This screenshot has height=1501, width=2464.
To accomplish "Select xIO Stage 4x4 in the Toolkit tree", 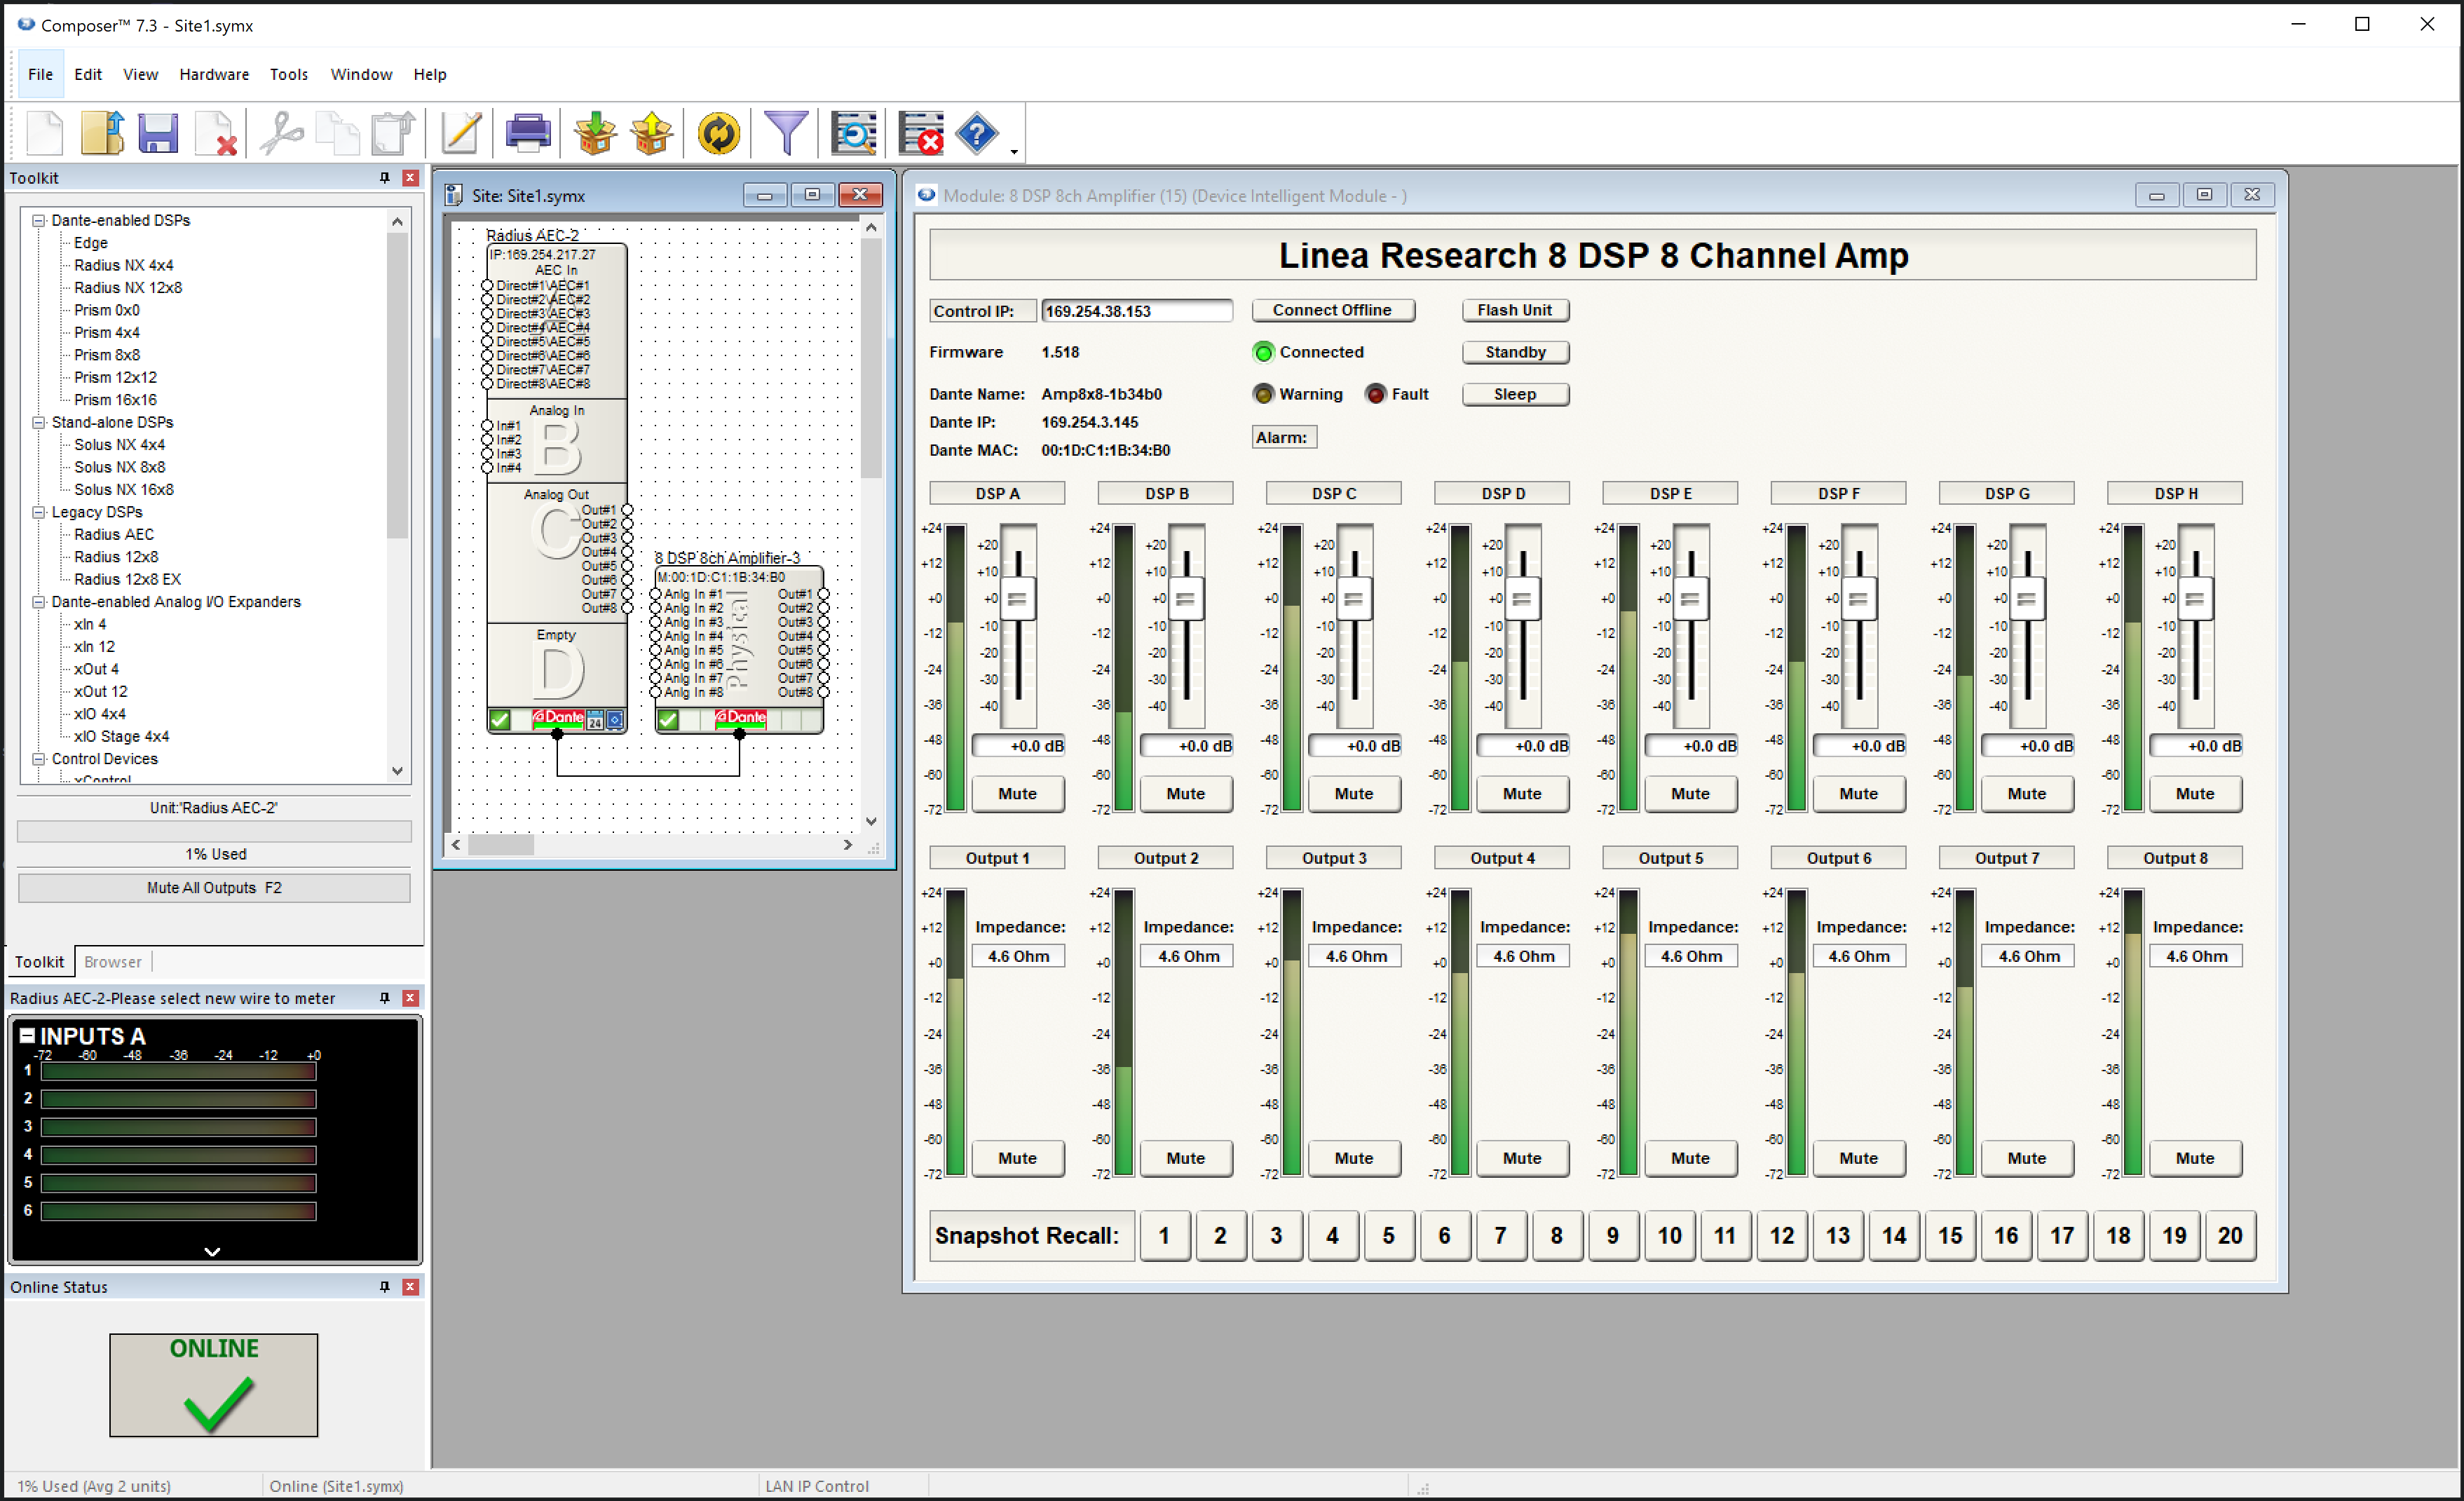I will click(122, 737).
